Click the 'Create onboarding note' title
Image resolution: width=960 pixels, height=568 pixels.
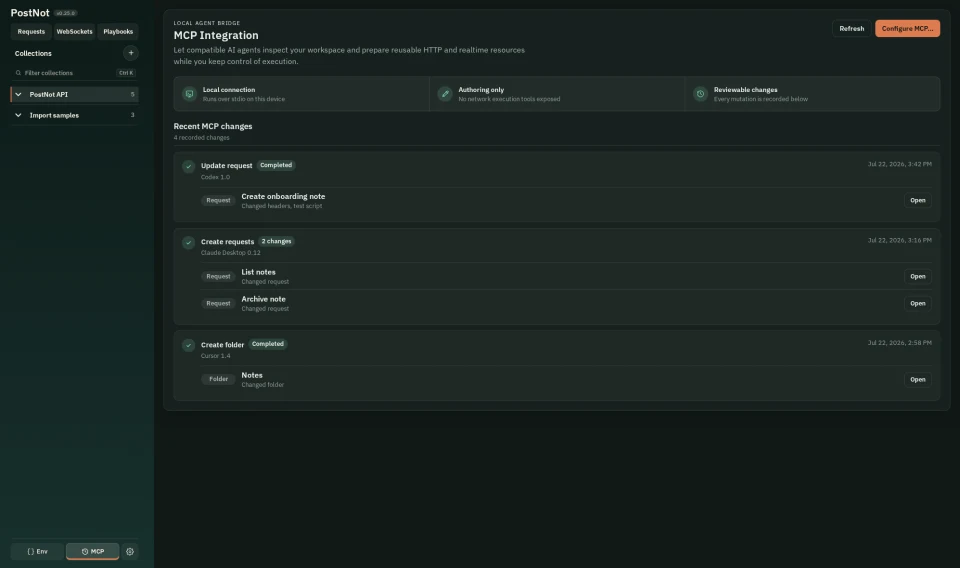coord(283,196)
